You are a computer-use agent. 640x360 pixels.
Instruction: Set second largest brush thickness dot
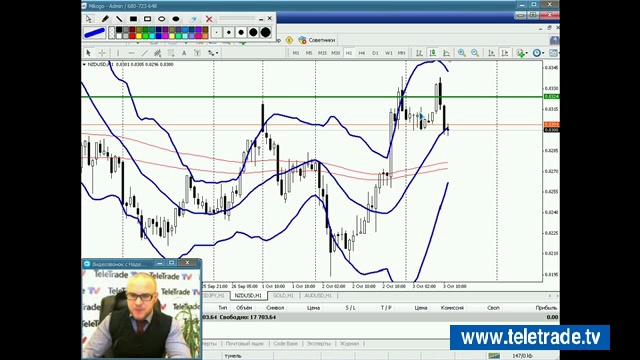coord(253,32)
